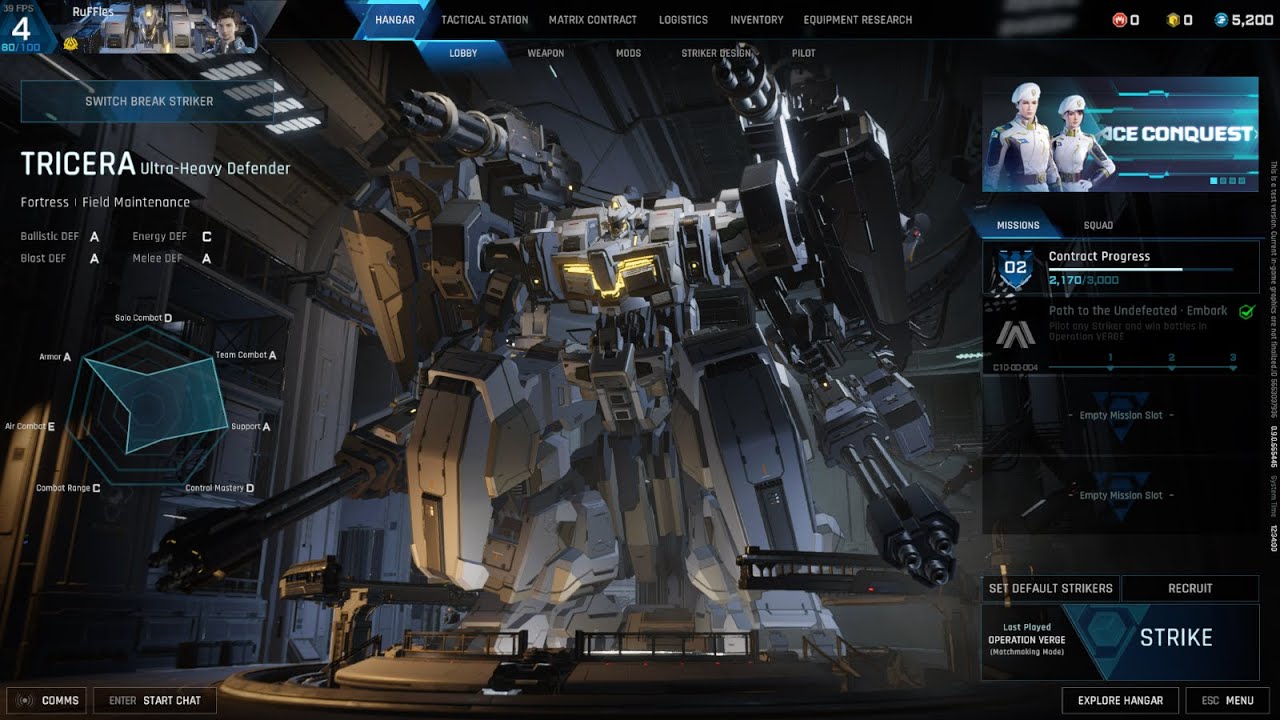
Task: Click the mission emblem icon C10-00-004
Action: click(x=1015, y=335)
